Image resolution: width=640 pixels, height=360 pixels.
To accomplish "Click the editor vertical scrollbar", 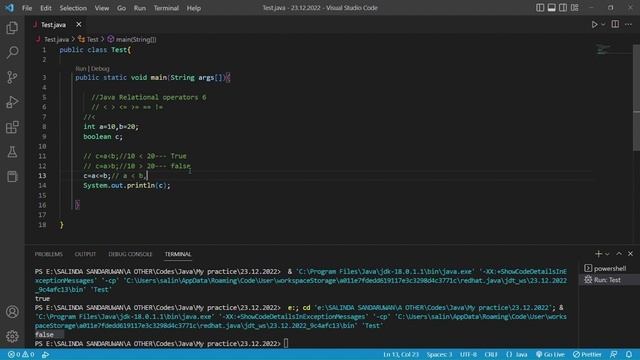I will coord(636,98).
